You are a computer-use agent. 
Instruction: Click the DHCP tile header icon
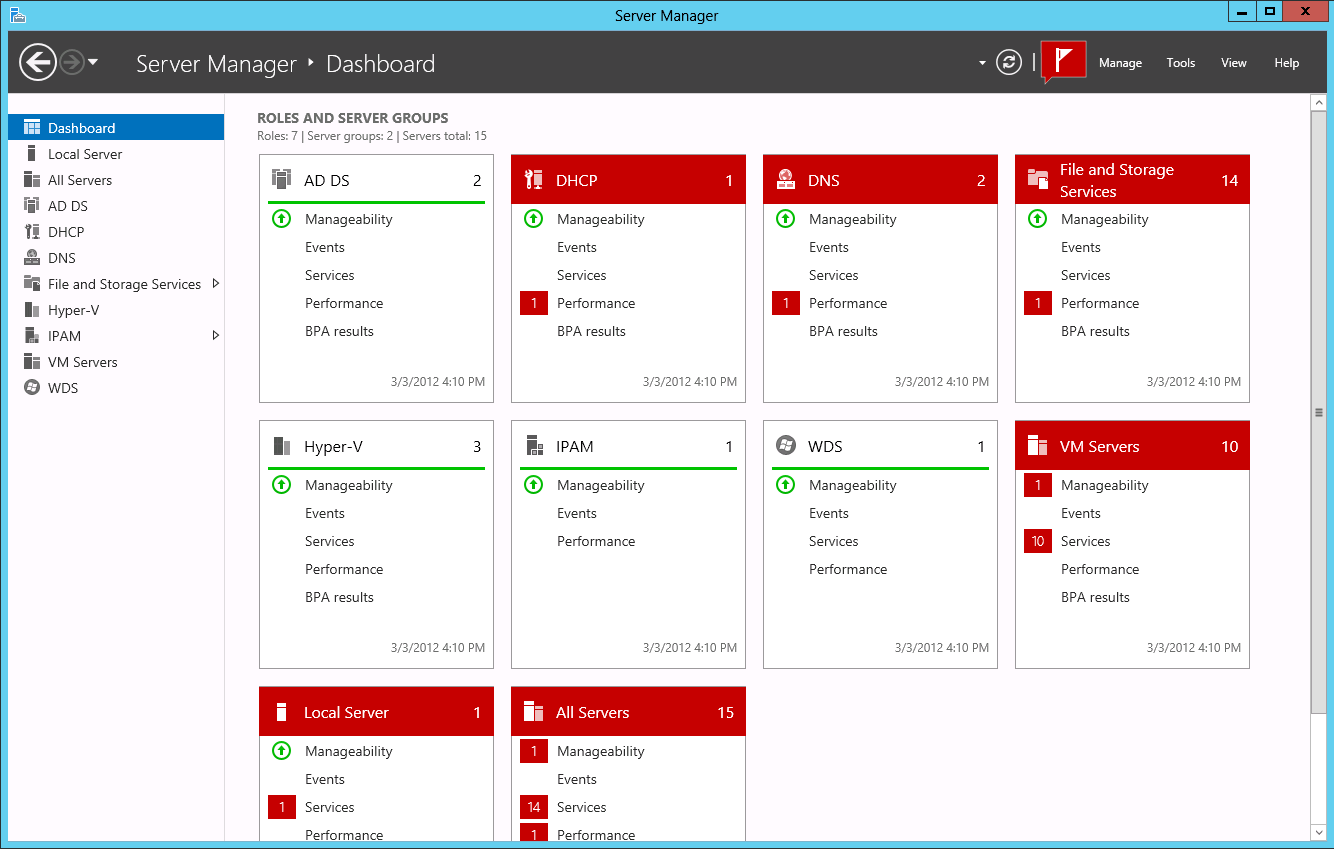coord(533,180)
